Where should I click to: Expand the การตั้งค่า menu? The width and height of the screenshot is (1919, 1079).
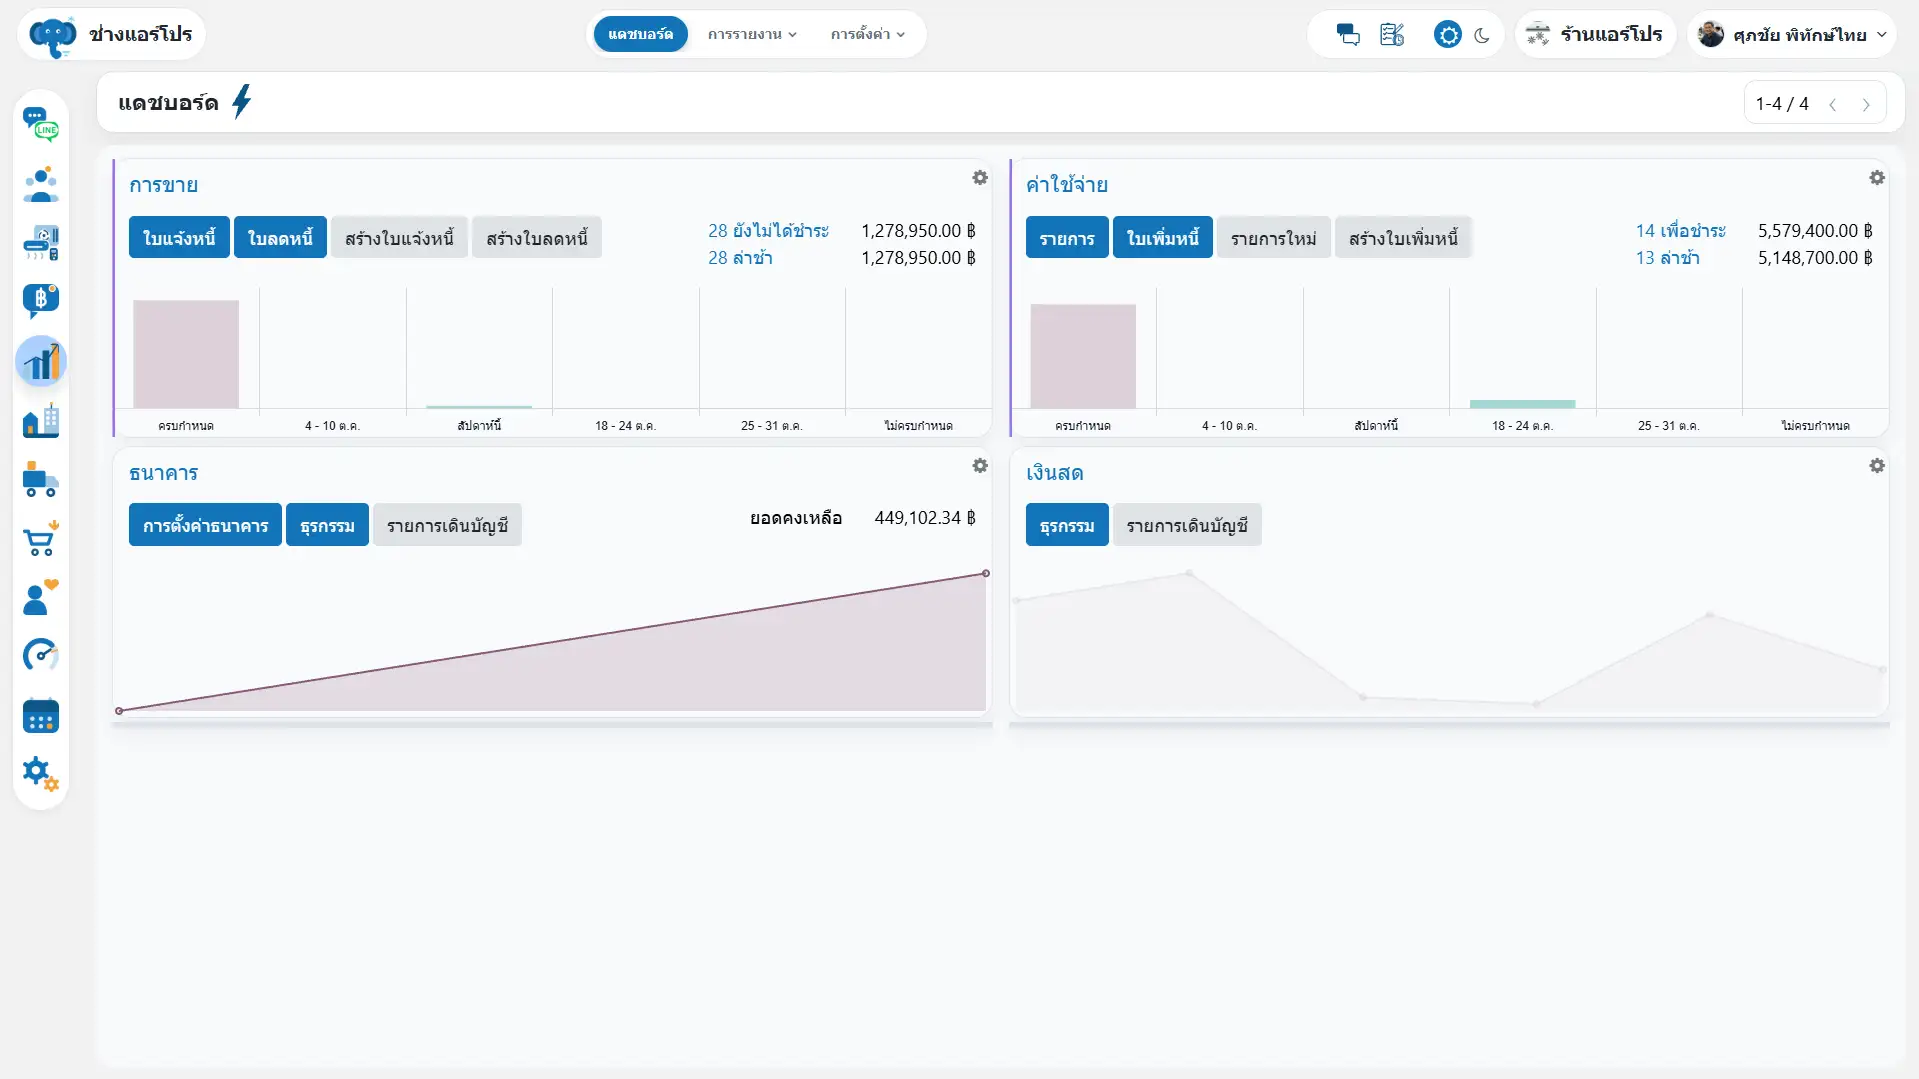coord(867,34)
